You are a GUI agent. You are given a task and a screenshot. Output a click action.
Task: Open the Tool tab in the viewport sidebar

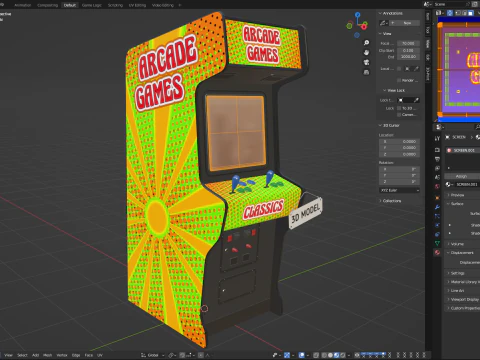[428, 30]
